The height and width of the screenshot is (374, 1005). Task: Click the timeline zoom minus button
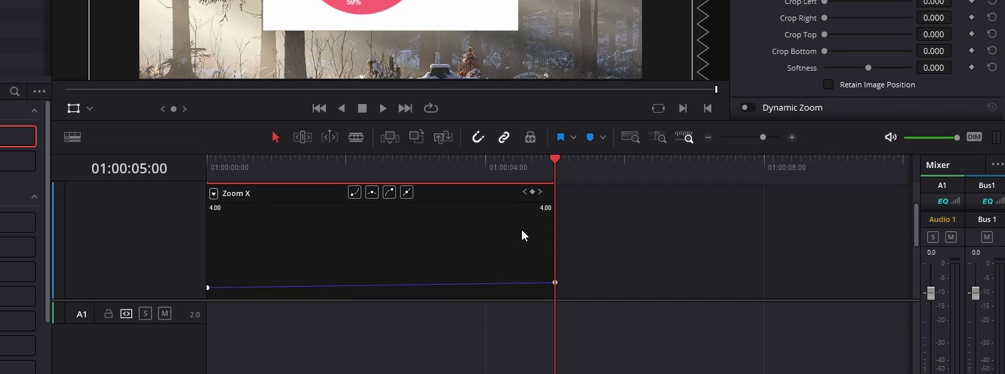(x=708, y=137)
